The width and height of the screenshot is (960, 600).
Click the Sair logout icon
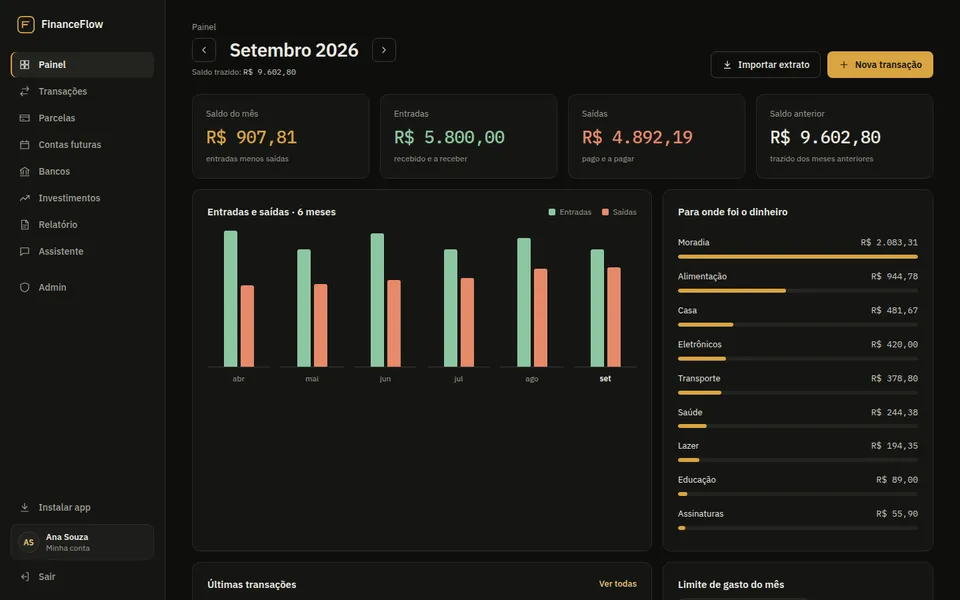tap(24, 576)
